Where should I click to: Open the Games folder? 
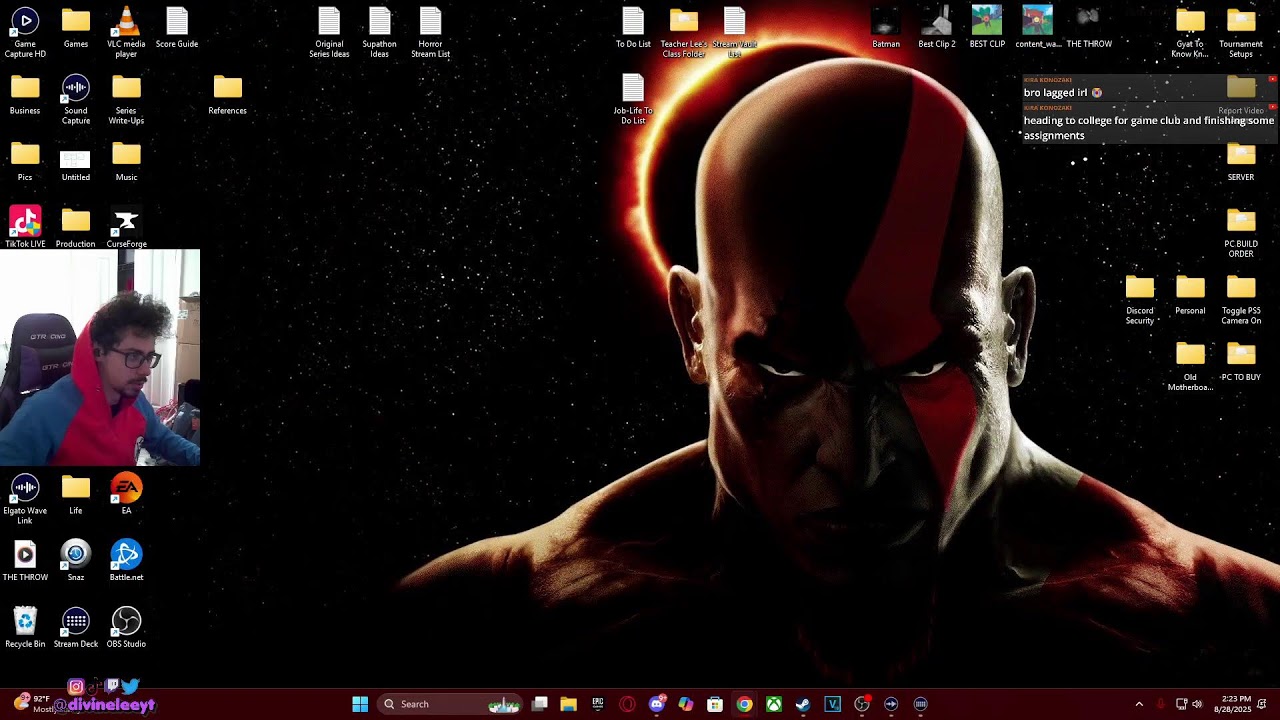click(x=76, y=27)
